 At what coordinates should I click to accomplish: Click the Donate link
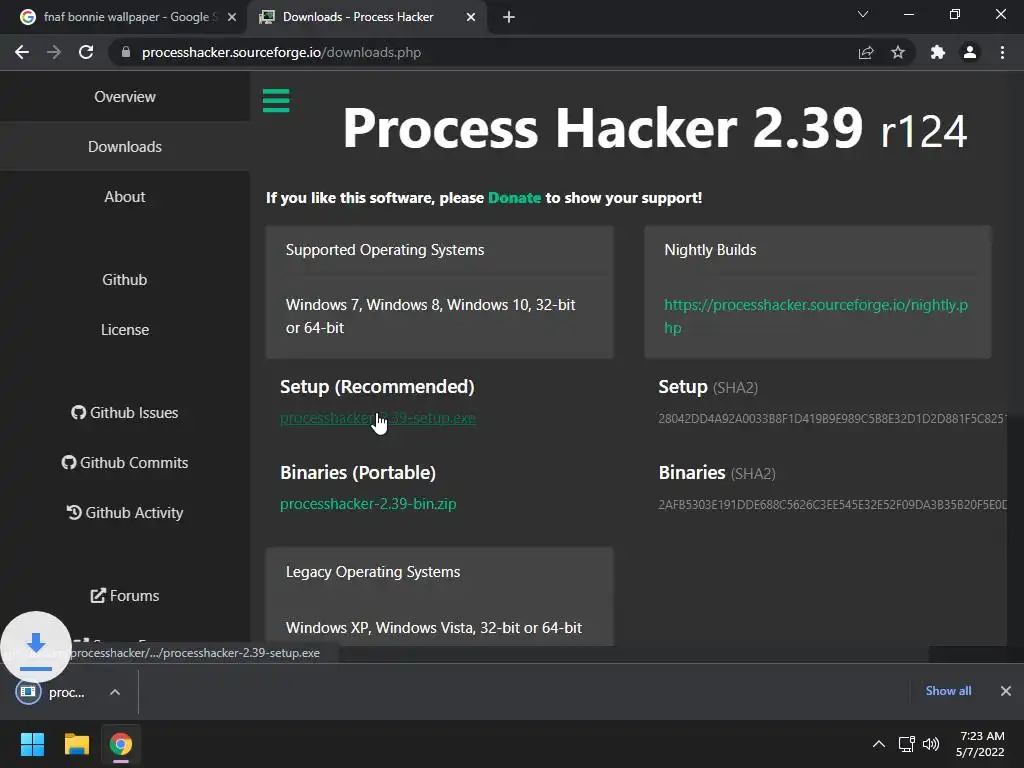click(x=514, y=198)
